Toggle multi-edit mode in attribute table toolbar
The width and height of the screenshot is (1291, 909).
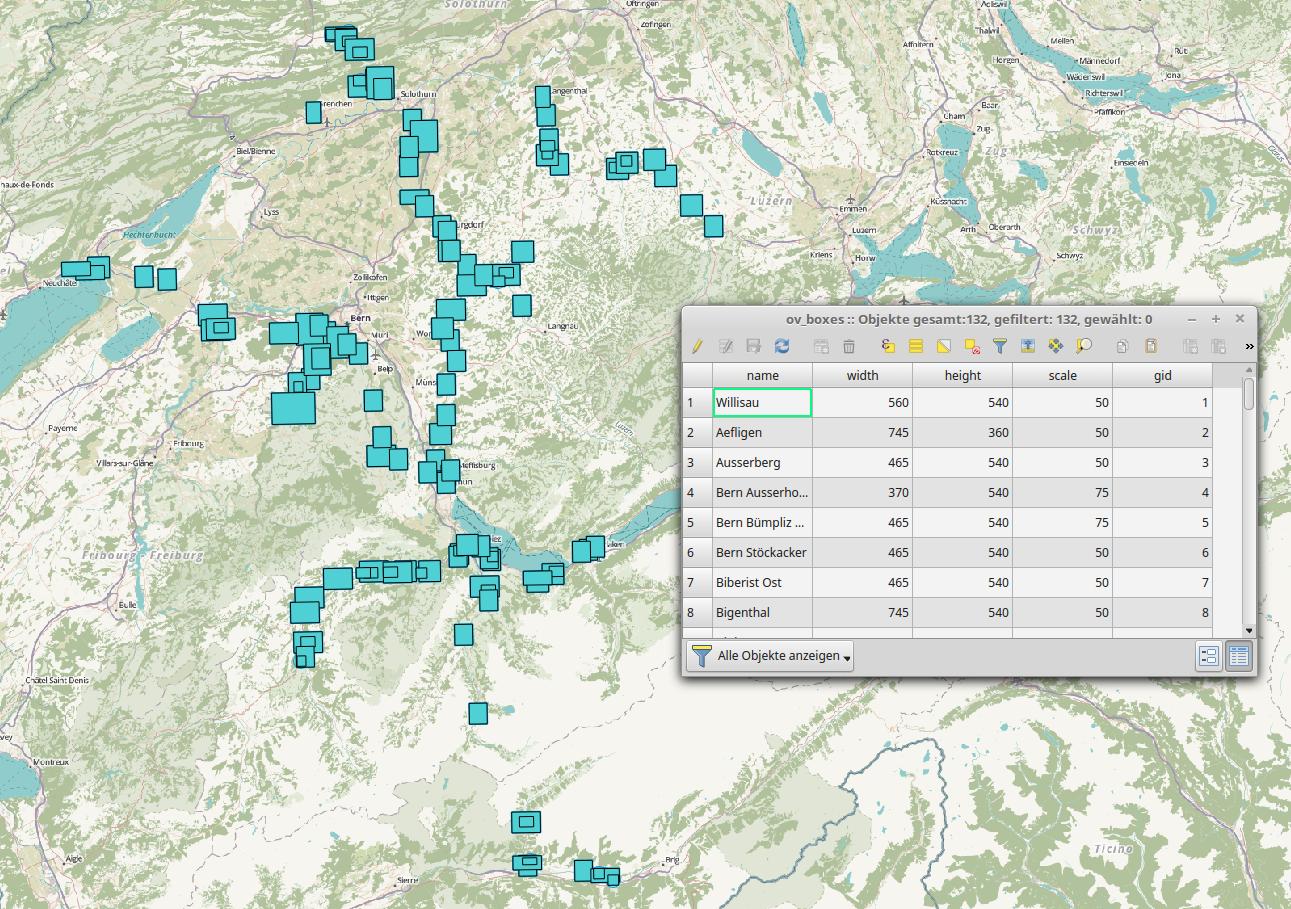coord(727,346)
